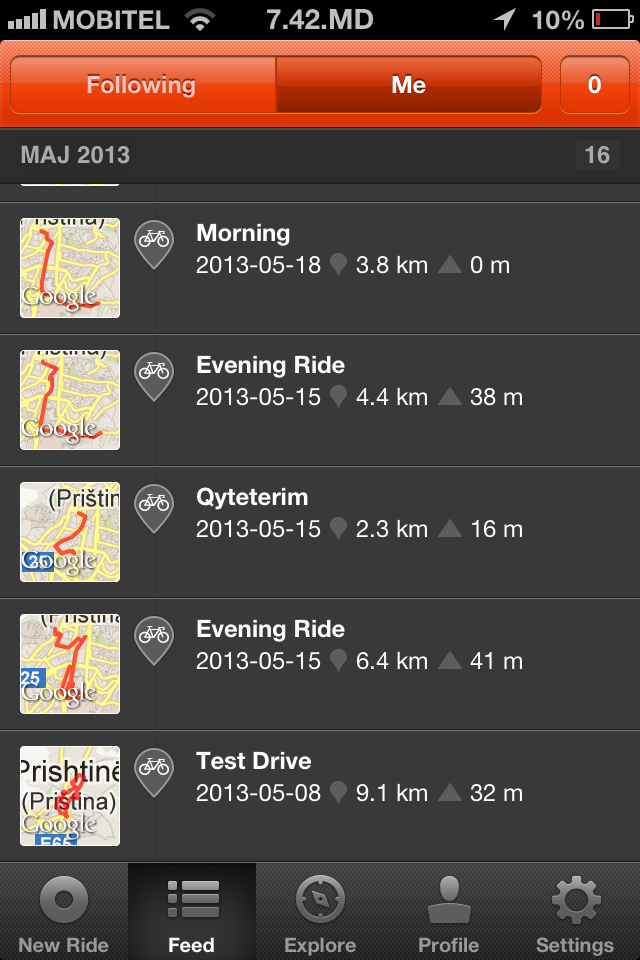Image resolution: width=640 pixels, height=960 pixels.
Task: Switch to the Following feed
Action: pyautogui.click(x=142, y=85)
